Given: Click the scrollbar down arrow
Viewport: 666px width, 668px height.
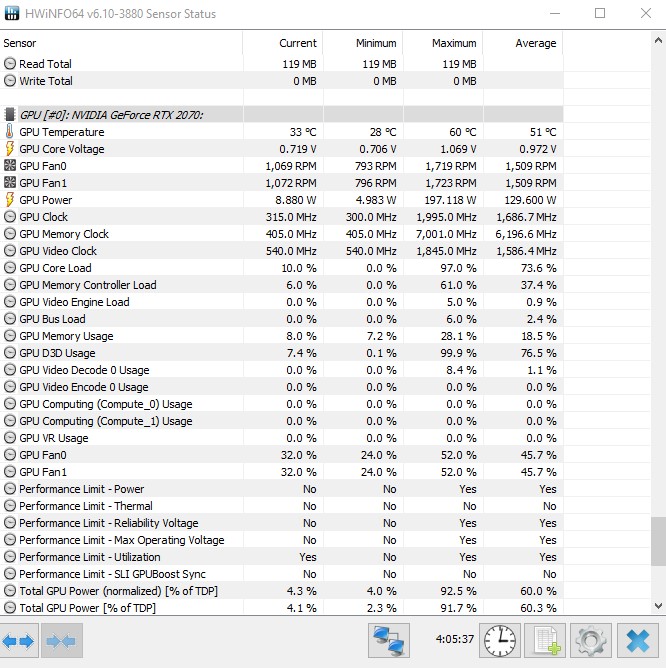Looking at the screenshot, I should [658, 605].
